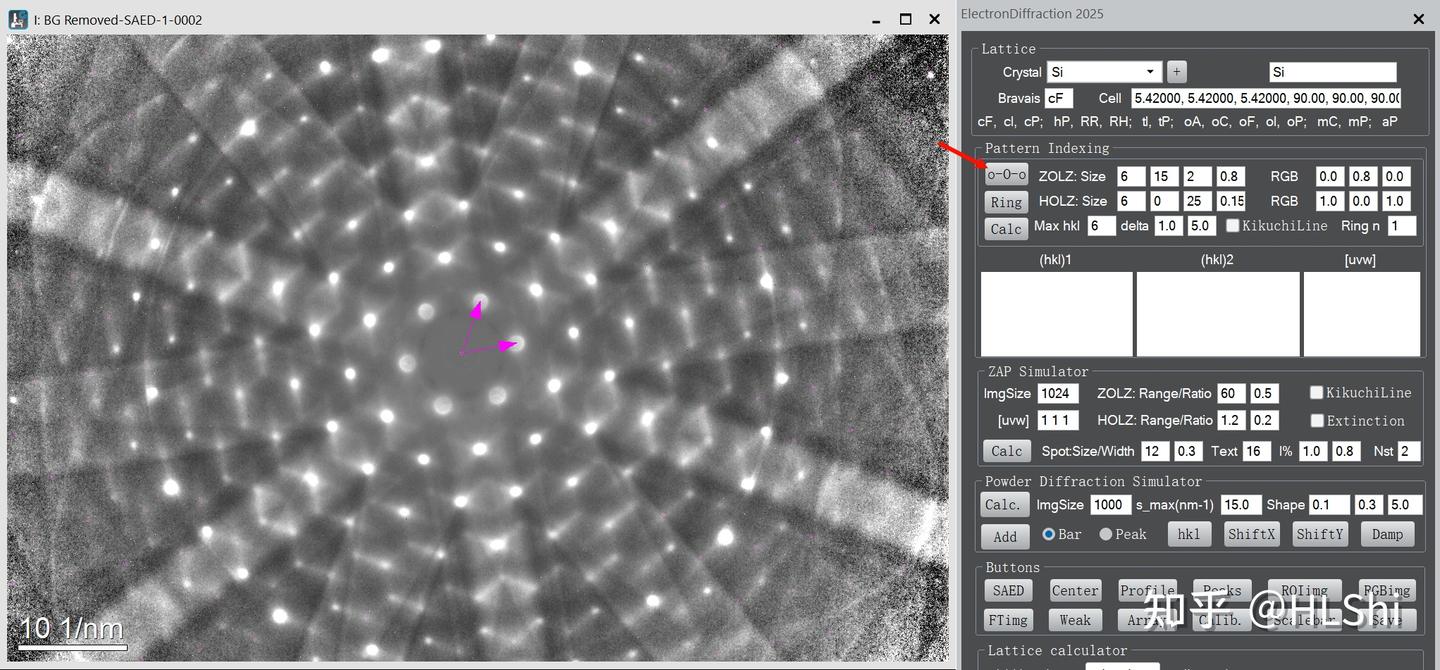
Task: Enable KikuchiLine checkbox in Pattern Indexing
Action: point(1233,226)
